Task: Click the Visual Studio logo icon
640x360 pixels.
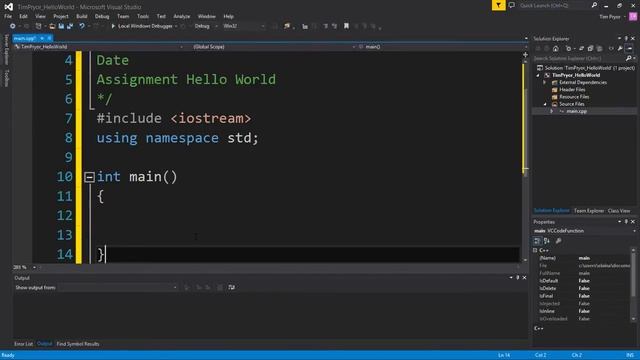Action: (8, 7)
